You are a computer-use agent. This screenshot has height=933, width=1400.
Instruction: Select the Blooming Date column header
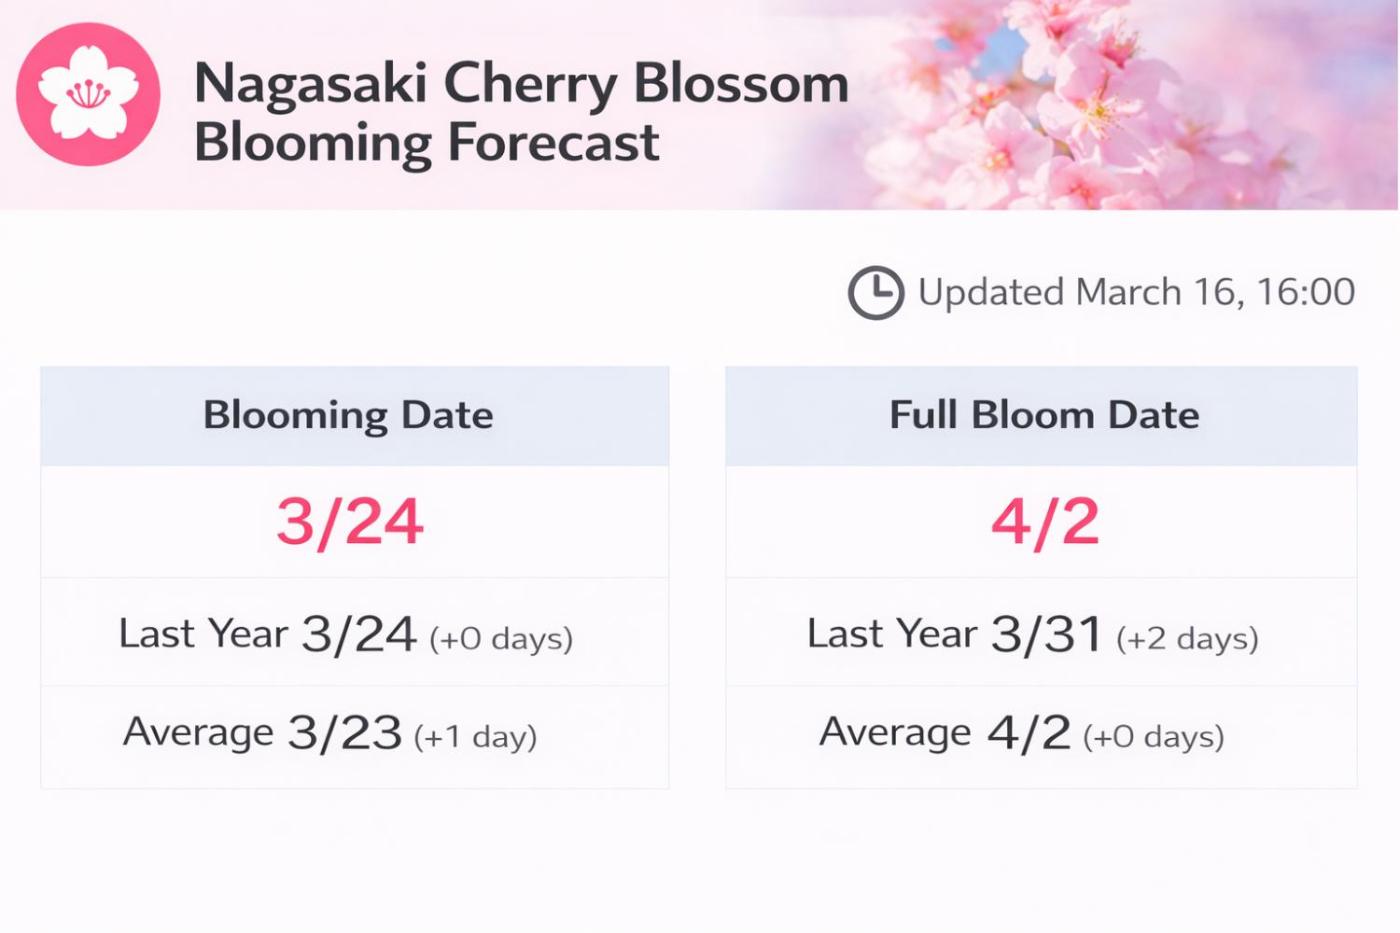coord(348,415)
